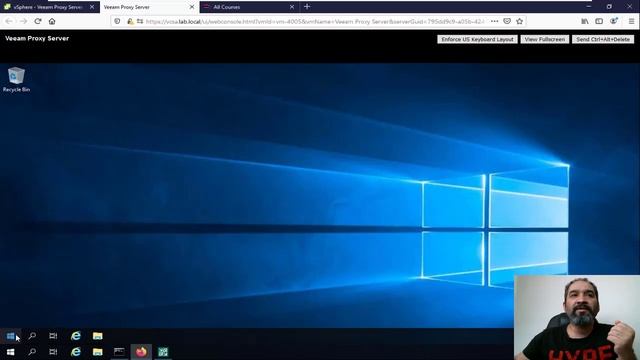Open a new browser tab
The image size is (640, 360).
307,7
